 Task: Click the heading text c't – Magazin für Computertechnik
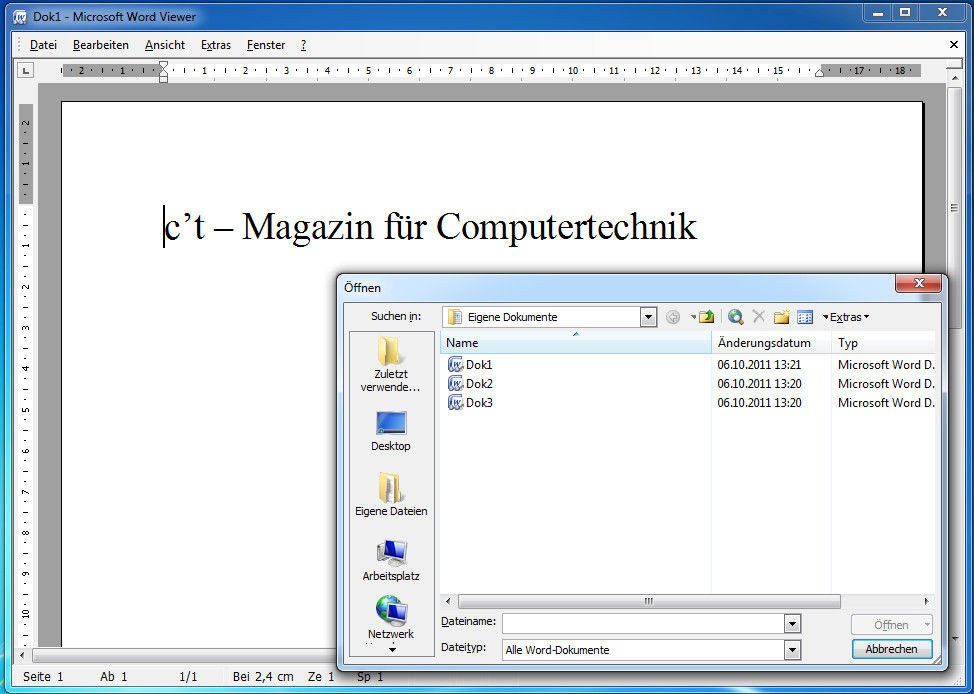coord(430,226)
